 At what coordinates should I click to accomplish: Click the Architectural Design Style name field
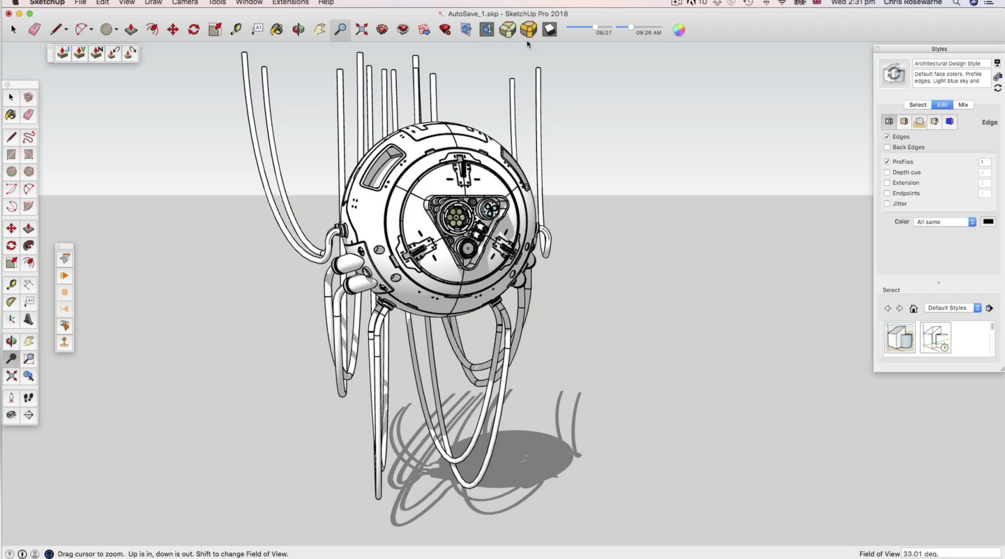(951, 63)
